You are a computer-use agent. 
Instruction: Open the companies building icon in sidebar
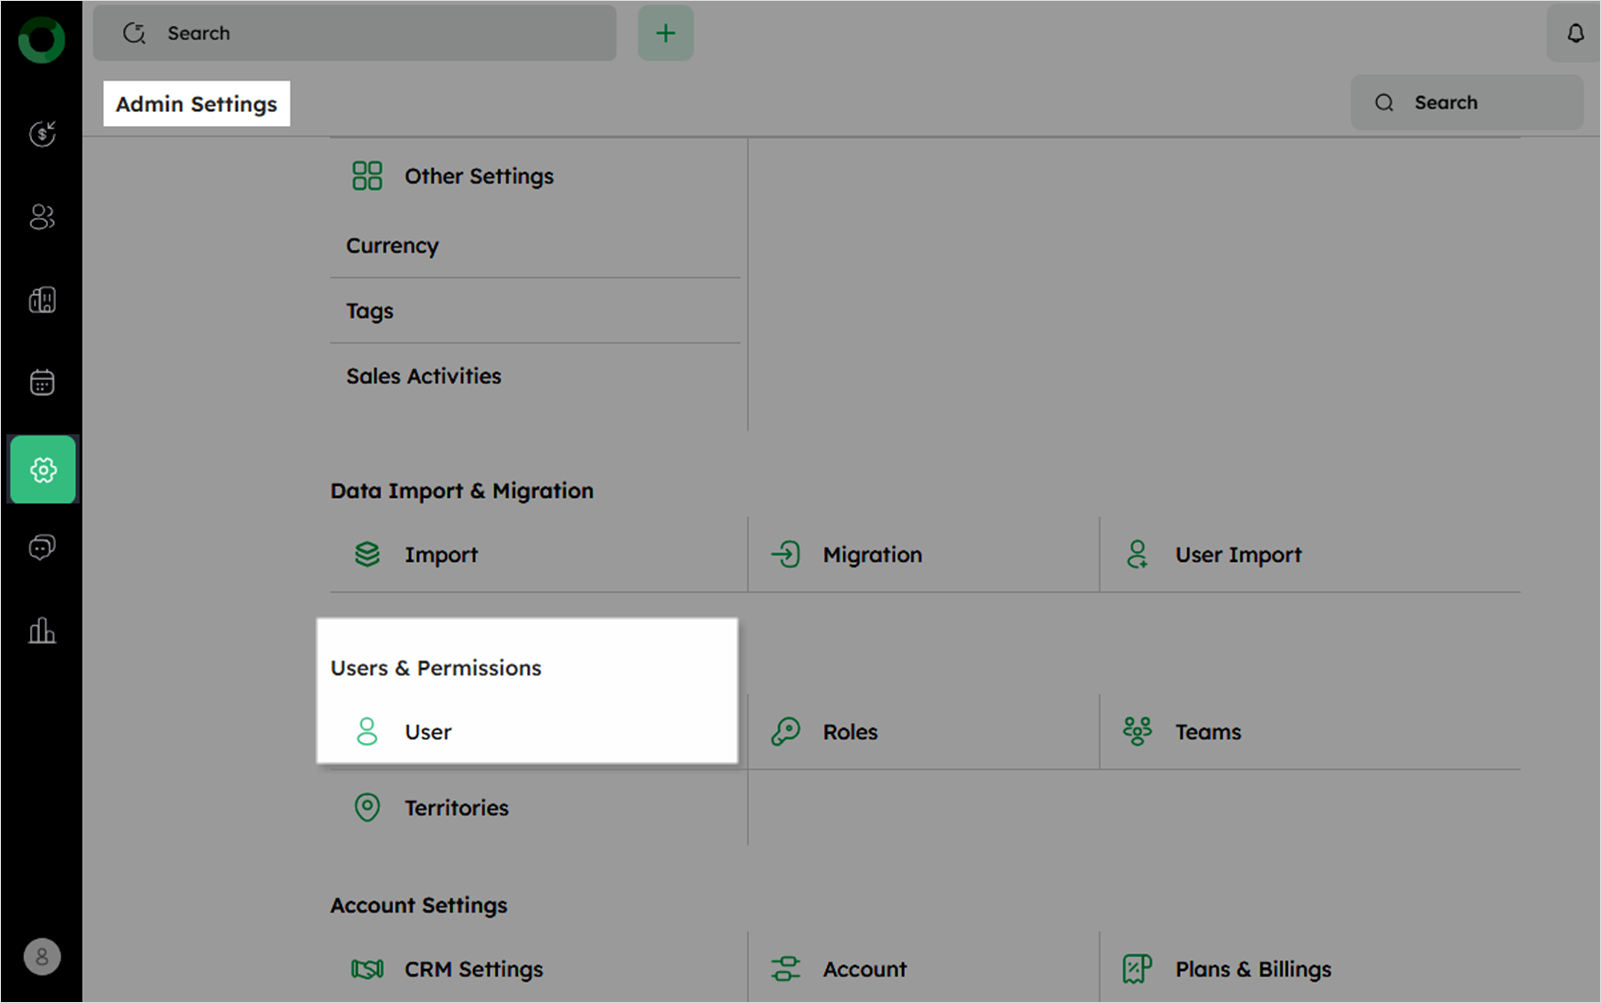click(42, 300)
